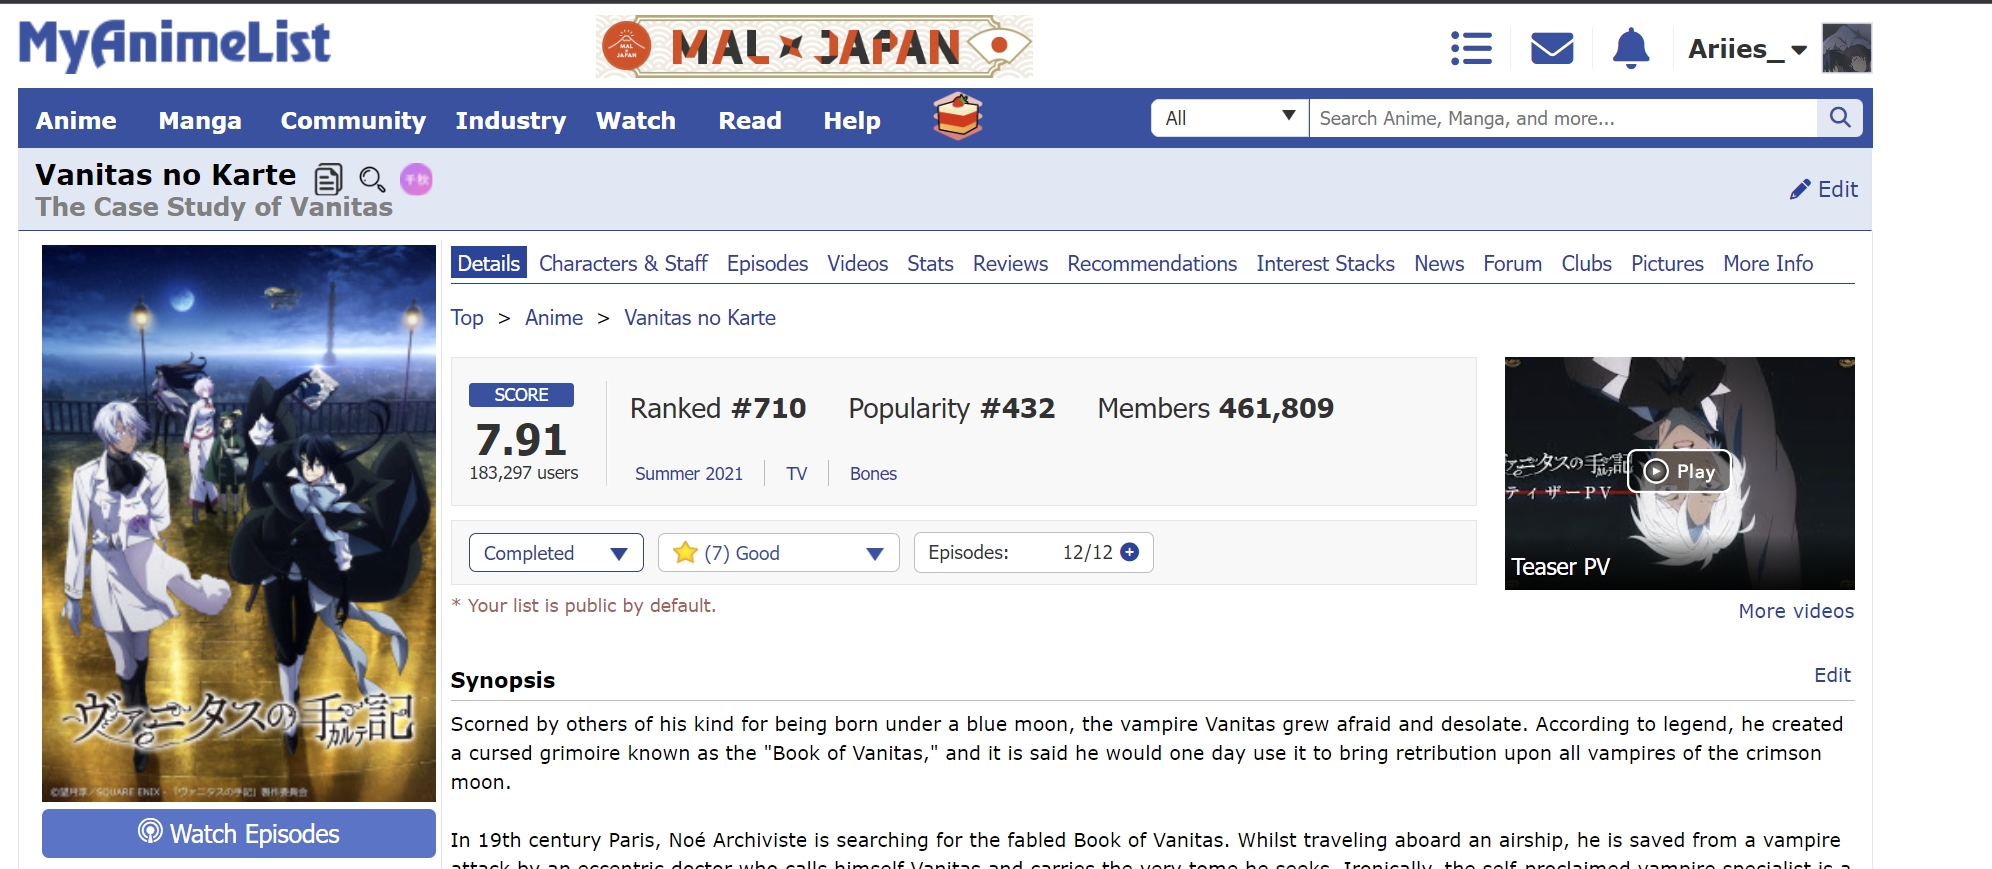Switch to the Episodes tab

pyautogui.click(x=767, y=263)
